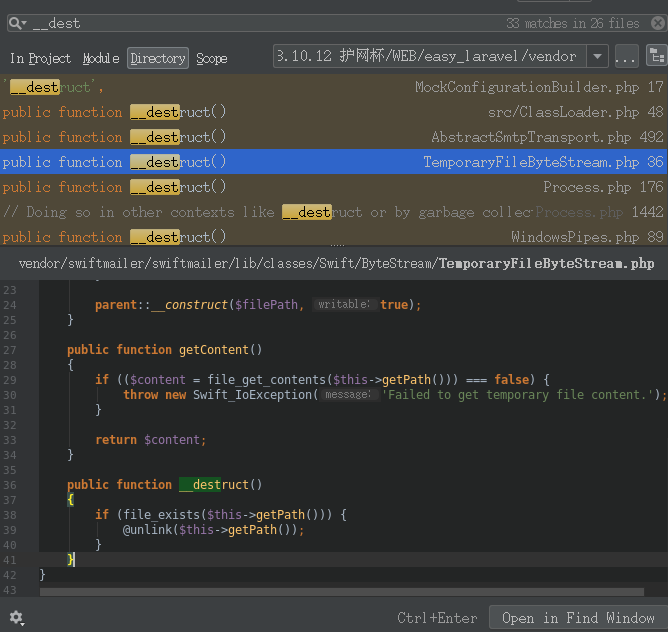Select src/ClassLoader.php 48 result
Viewport: 668px width, 632px height.
[x=334, y=112]
